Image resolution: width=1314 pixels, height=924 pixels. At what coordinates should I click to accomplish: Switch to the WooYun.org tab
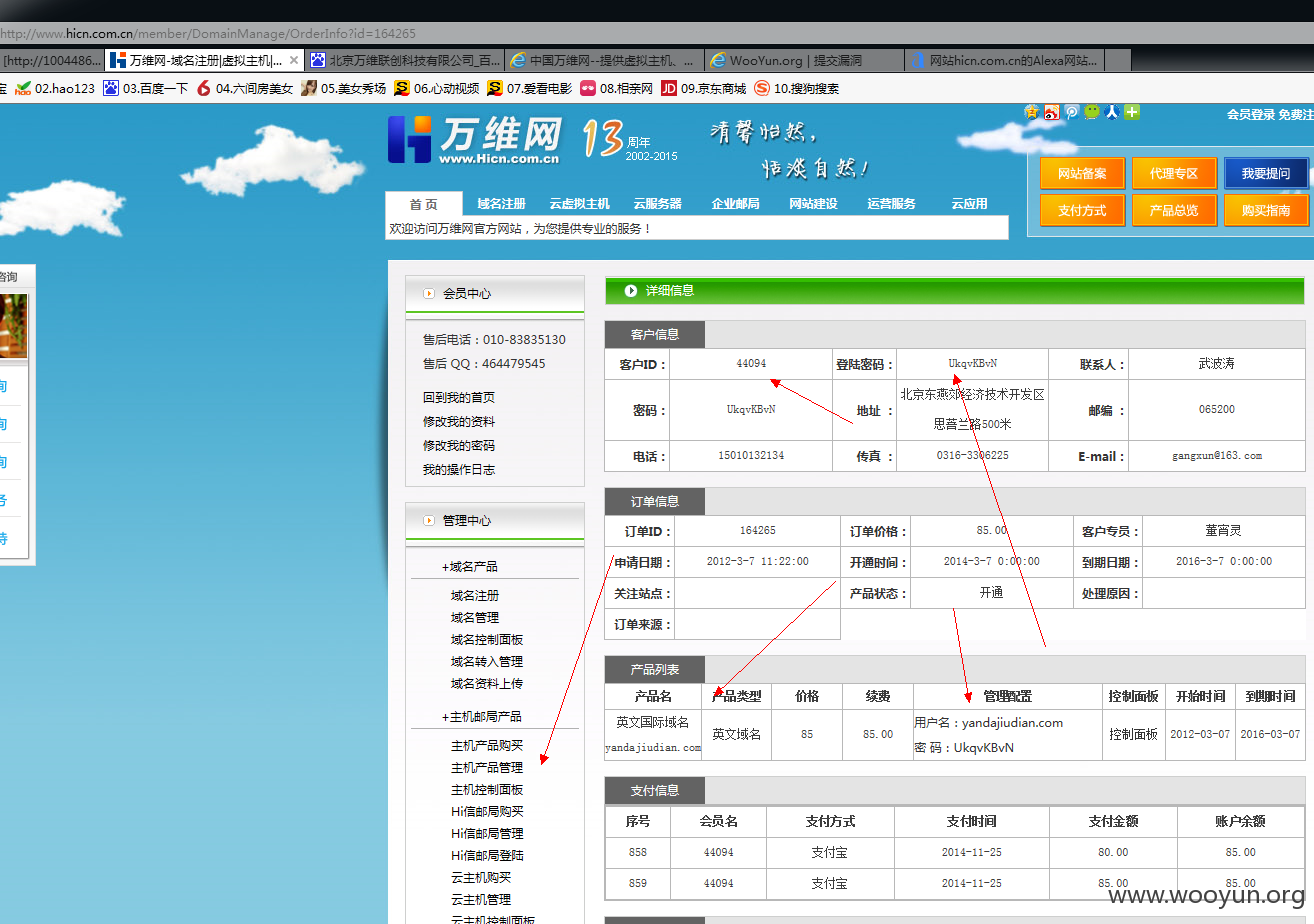(804, 60)
